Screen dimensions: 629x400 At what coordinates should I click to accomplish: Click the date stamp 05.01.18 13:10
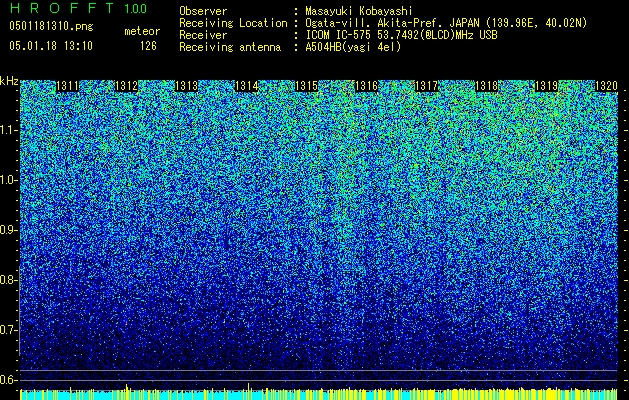click(51, 45)
